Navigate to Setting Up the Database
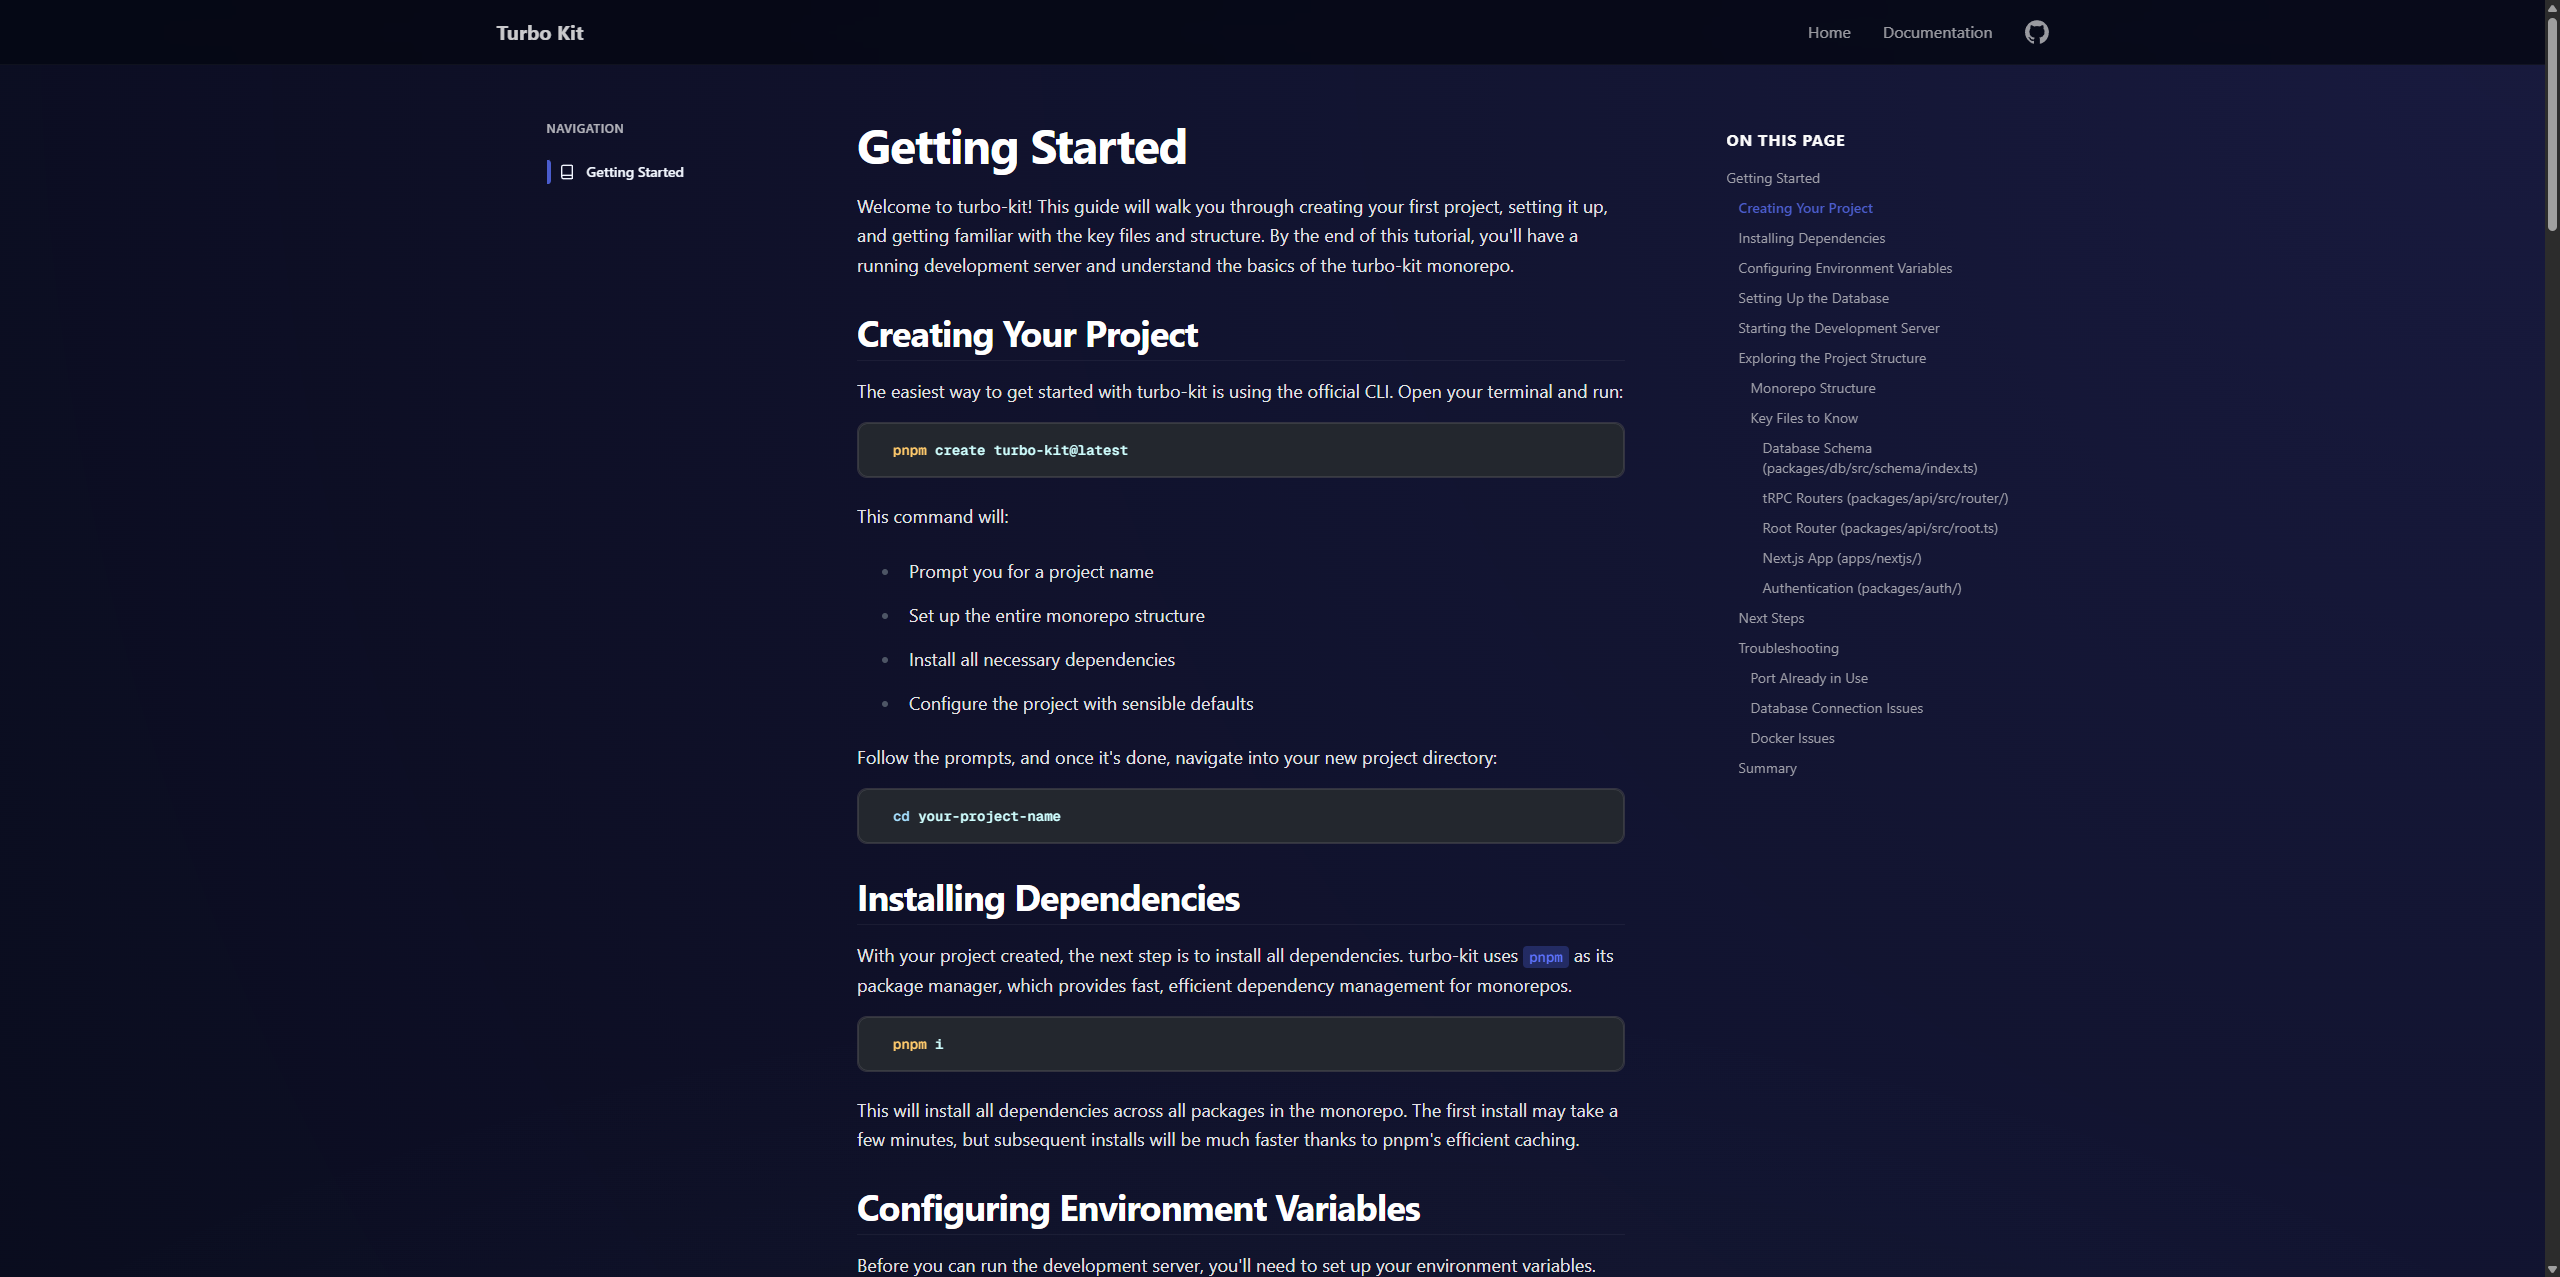Image resolution: width=2560 pixels, height=1277 pixels. point(1812,298)
